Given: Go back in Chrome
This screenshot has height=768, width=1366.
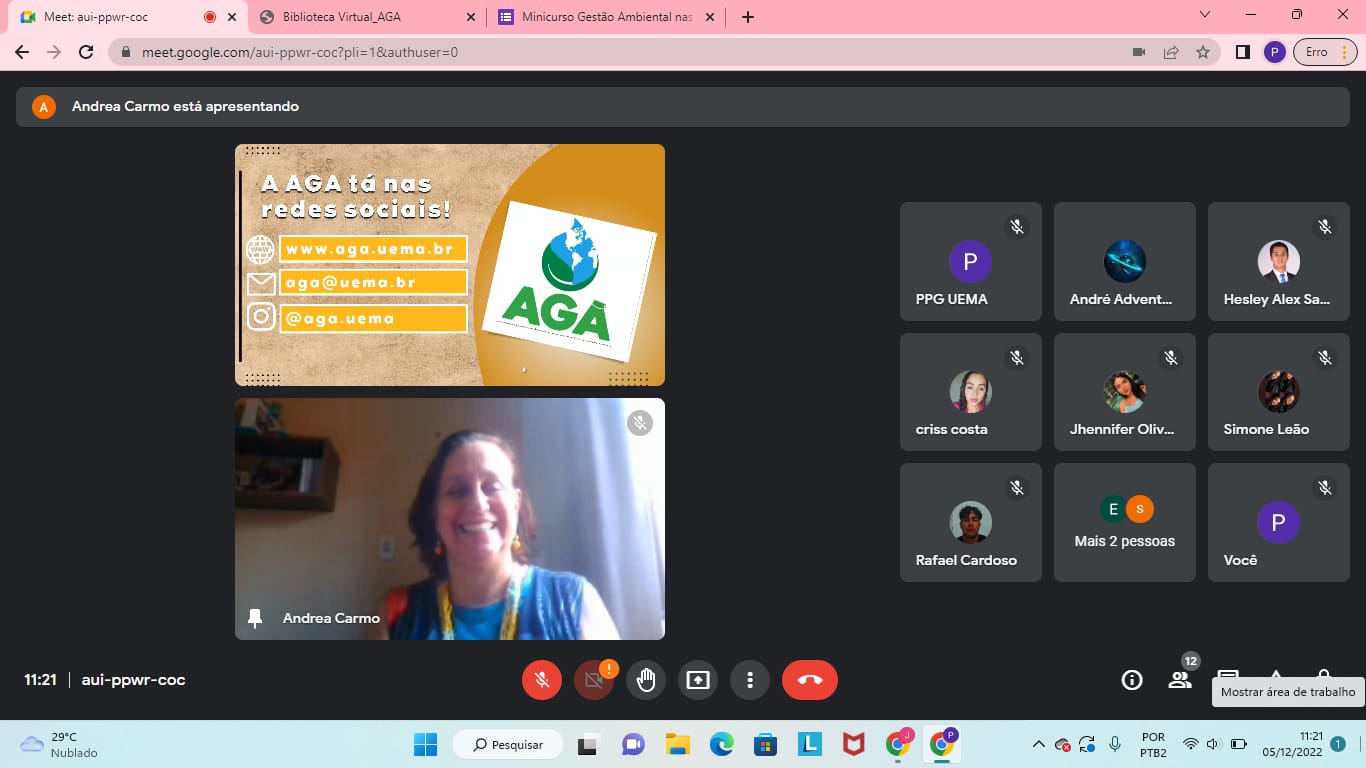Looking at the screenshot, I should pyautogui.click(x=22, y=52).
